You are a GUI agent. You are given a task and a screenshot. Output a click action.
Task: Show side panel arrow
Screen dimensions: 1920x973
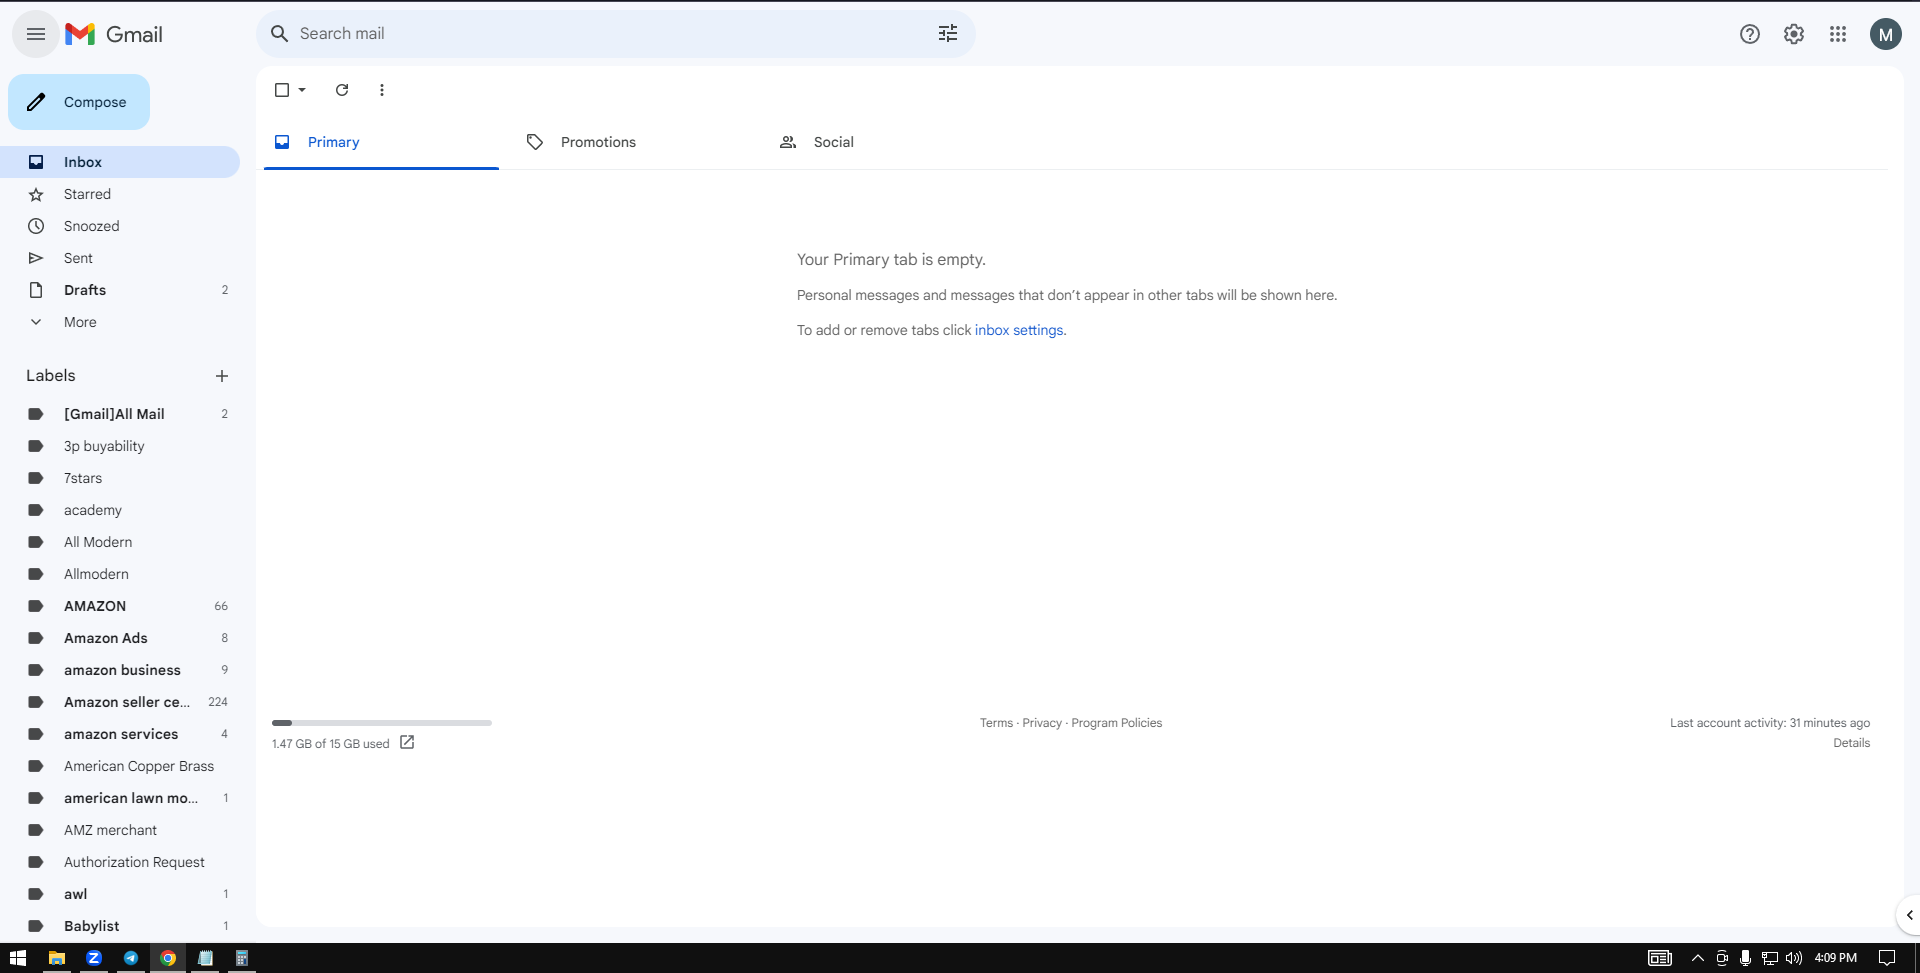coord(1909,915)
